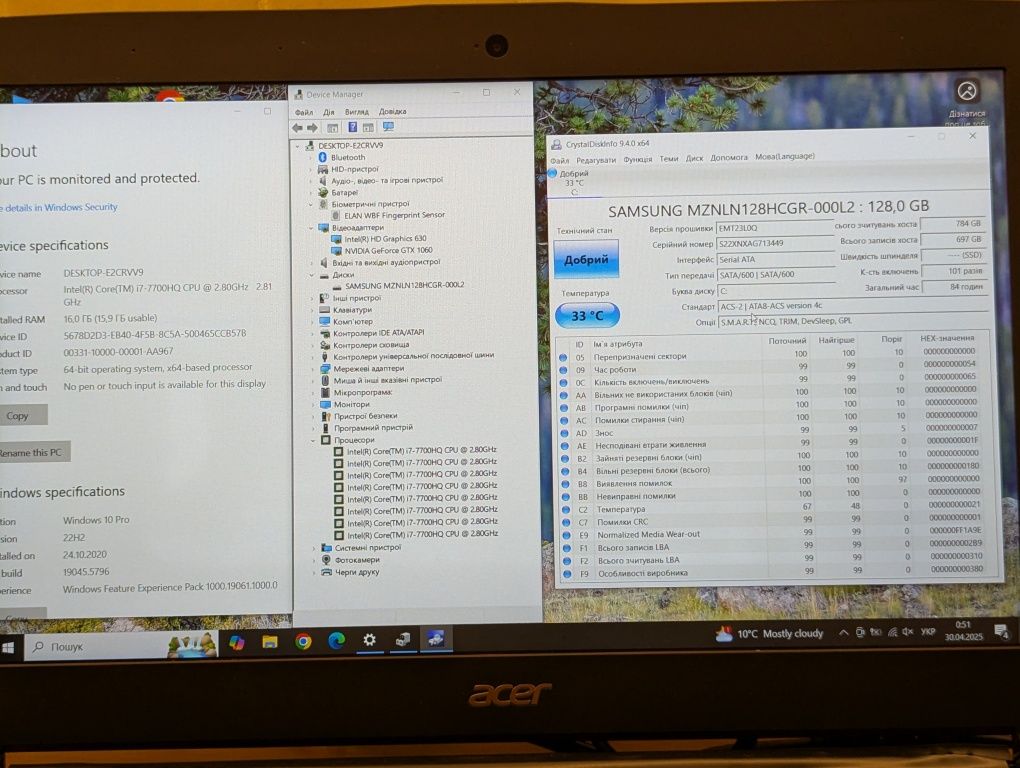Open Google Chrome from the taskbar
This screenshot has width=1020, height=768.
click(302, 642)
